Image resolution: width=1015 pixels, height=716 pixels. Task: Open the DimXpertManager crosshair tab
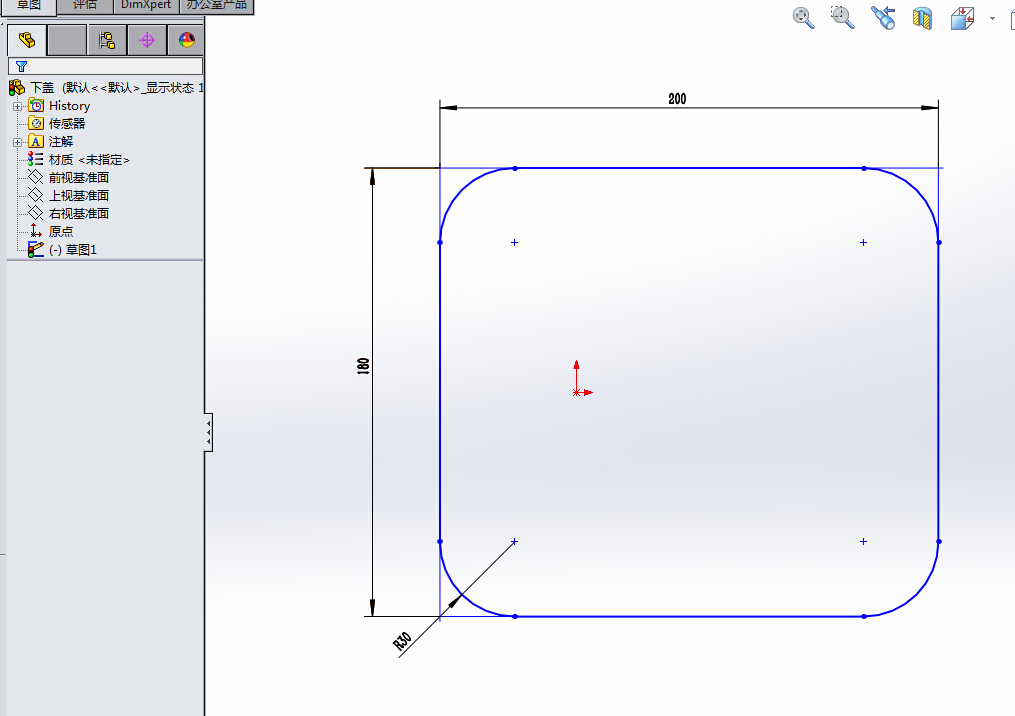click(x=147, y=40)
